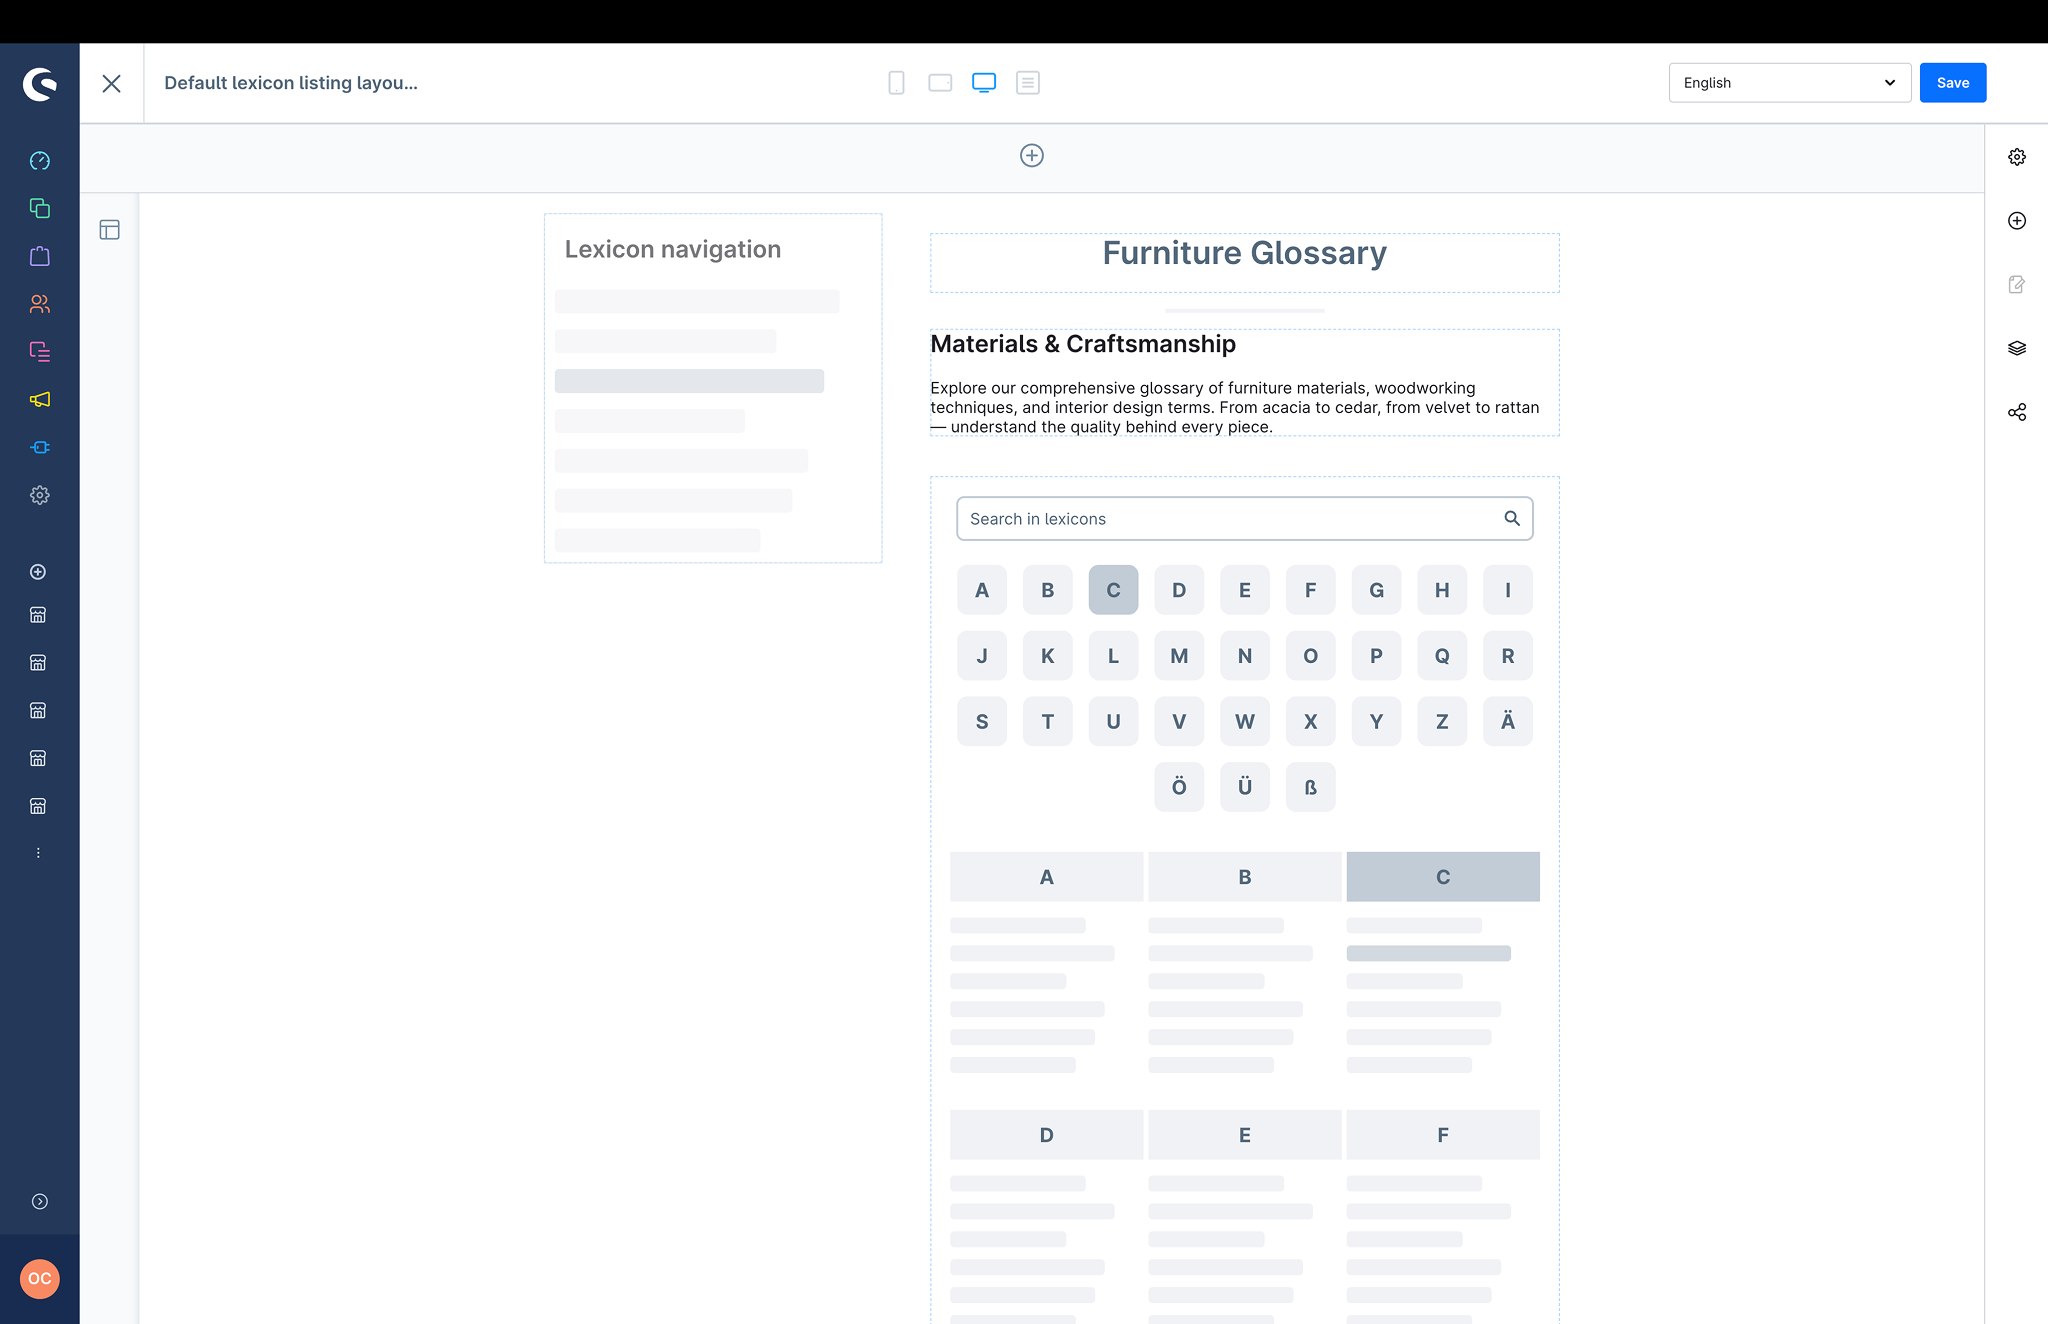Screen dimensions: 2048x1324
Task: Click the glossary description paragraph
Action: point(1235,407)
